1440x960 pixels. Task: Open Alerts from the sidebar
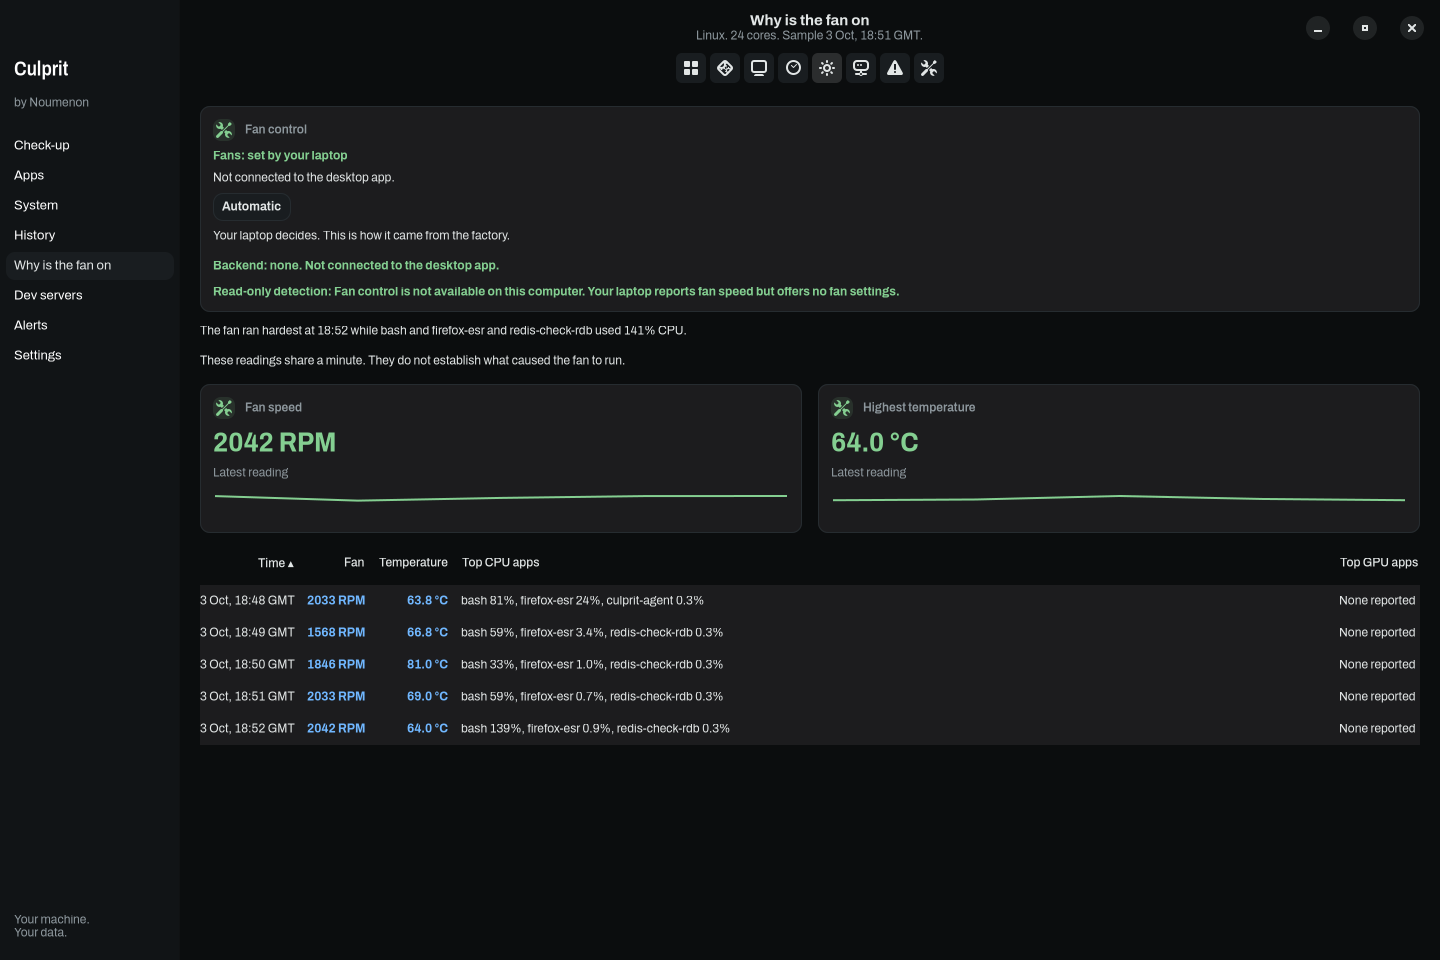point(89,325)
